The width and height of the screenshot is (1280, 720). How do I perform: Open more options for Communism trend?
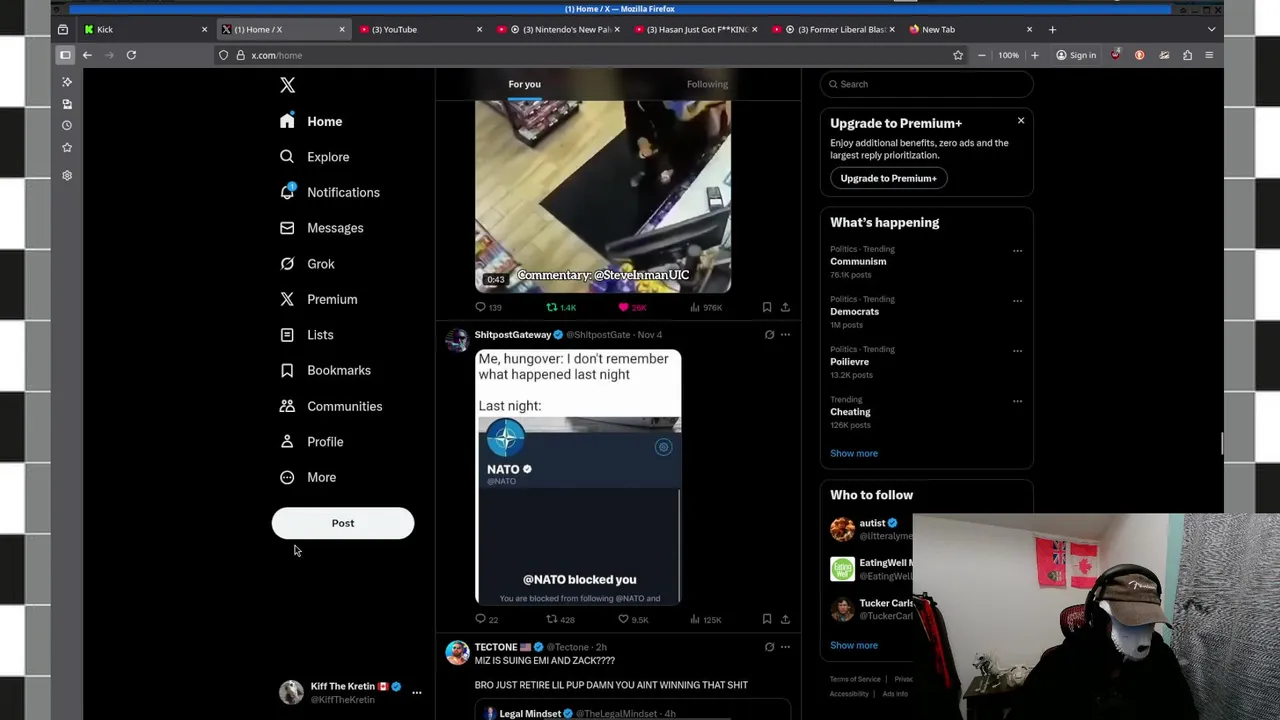coord(1017,251)
